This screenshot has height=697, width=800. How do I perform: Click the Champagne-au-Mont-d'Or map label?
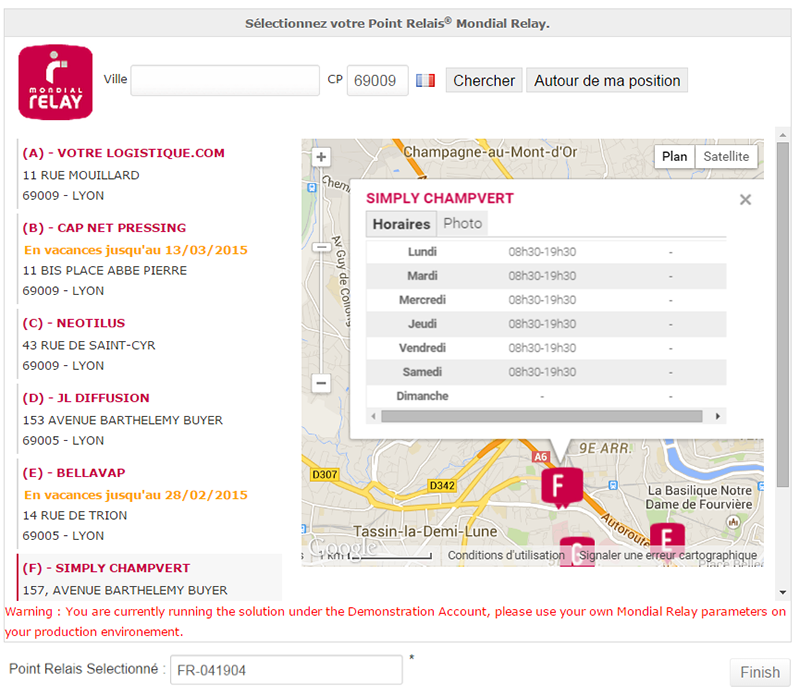pos(490,152)
